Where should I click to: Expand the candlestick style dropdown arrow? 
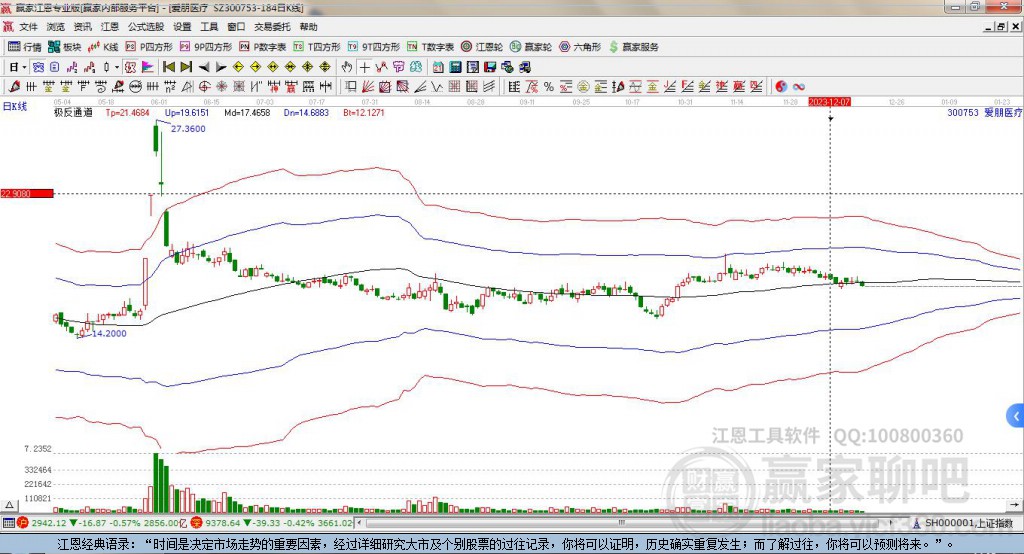[x=117, y=67]
